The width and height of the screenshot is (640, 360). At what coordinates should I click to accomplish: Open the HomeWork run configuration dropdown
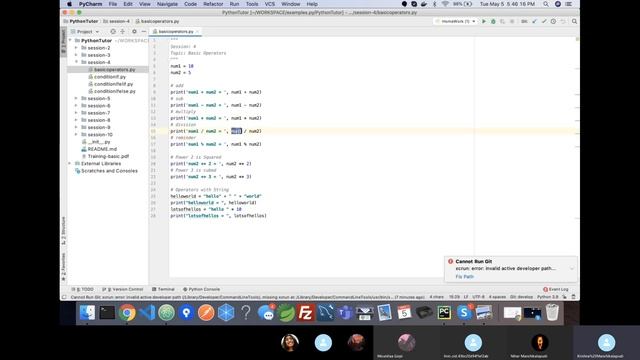tap(456, 21)
